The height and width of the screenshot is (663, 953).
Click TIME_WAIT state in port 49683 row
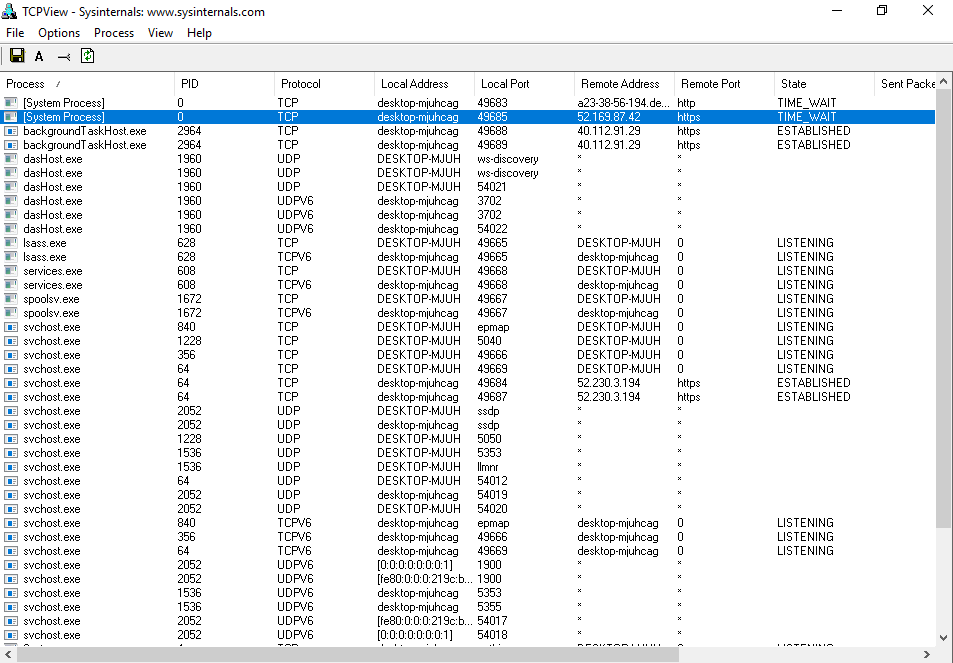(807, 103)
